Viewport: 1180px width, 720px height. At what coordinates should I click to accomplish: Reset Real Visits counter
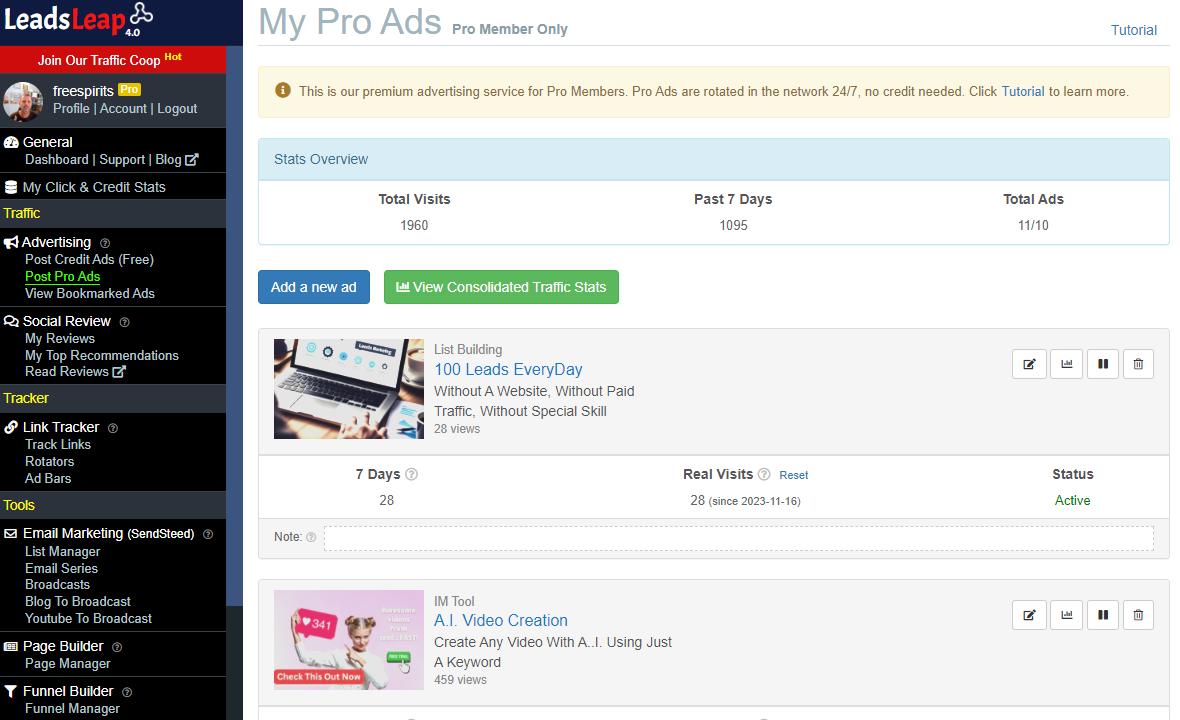click(x=793, y=476)
